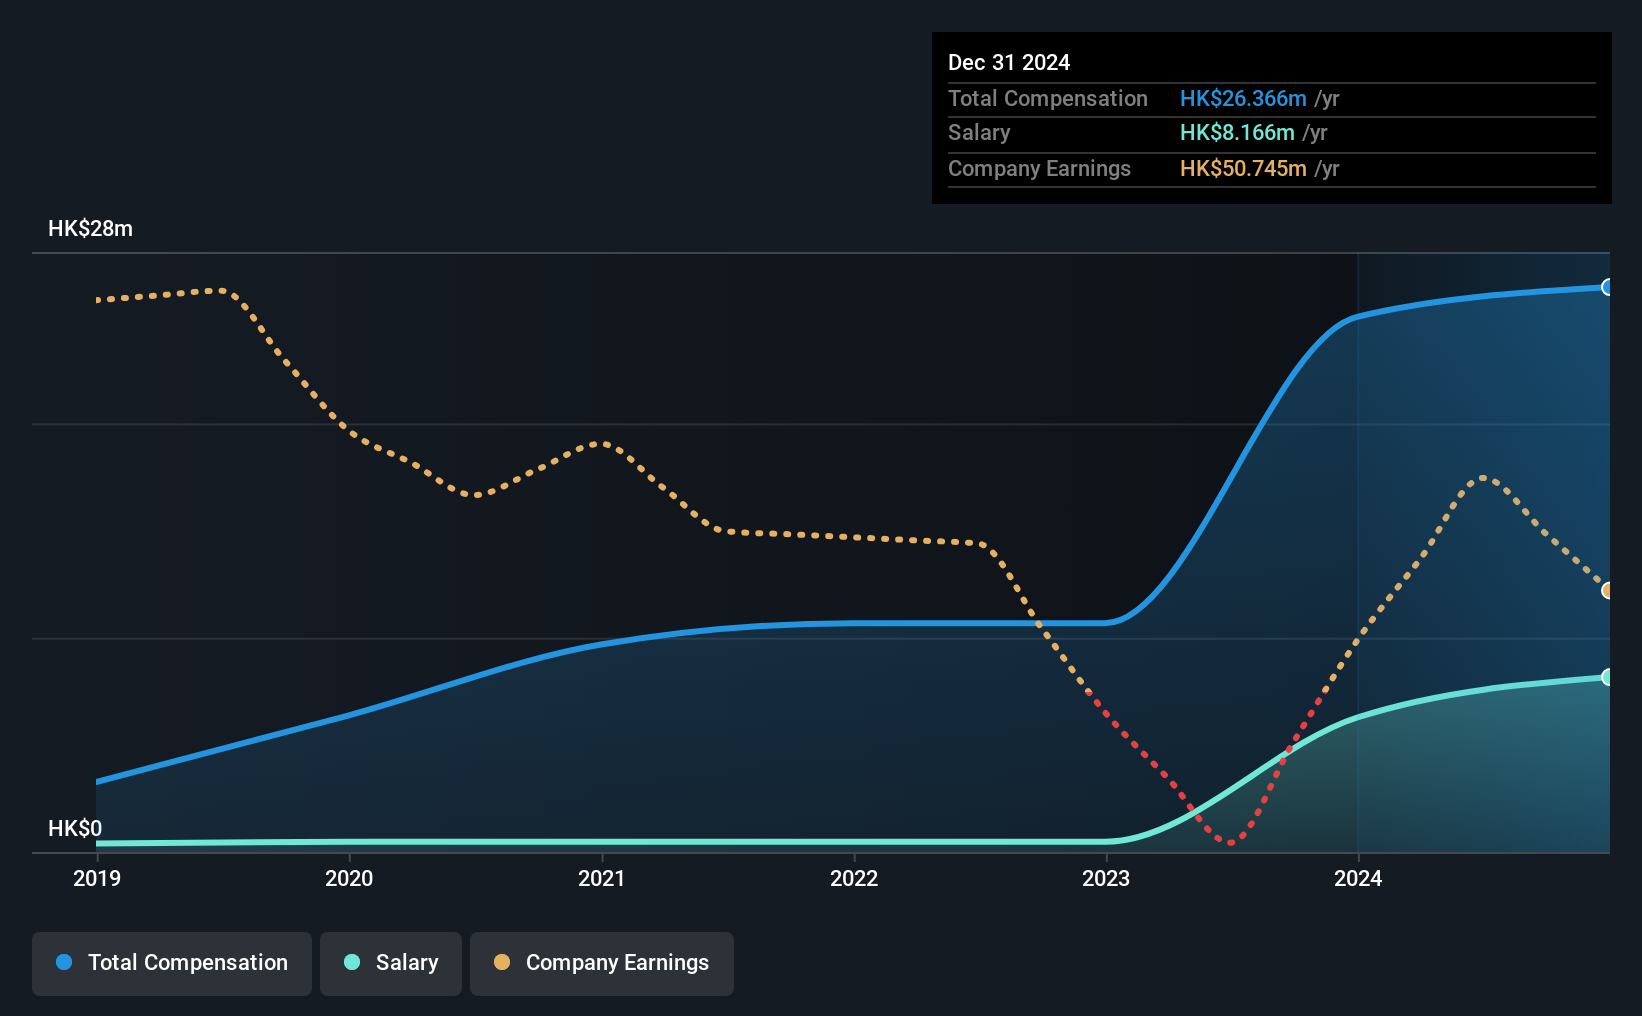Click the blue Total Compensation legend dot
The image size is (1642, 1016).
64,962
